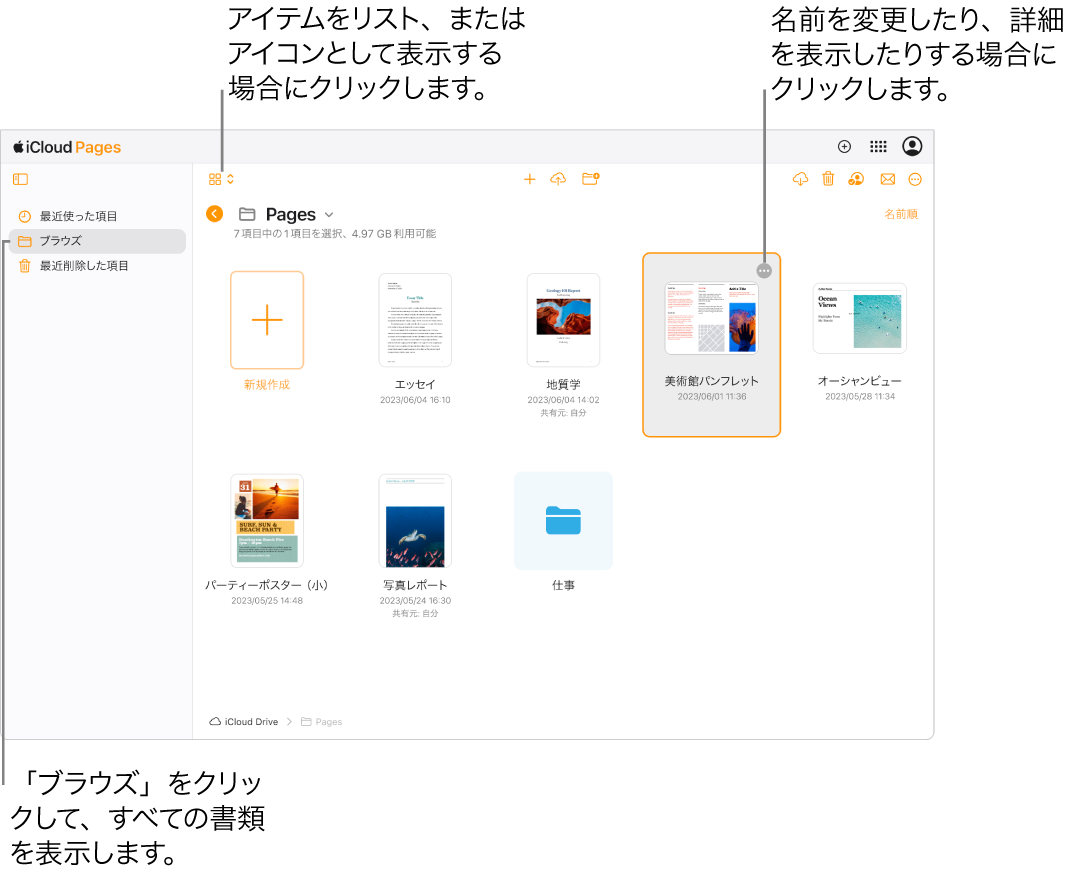Click Pages in the bottom breadcrumb
1079x873 pixels.
321,722
